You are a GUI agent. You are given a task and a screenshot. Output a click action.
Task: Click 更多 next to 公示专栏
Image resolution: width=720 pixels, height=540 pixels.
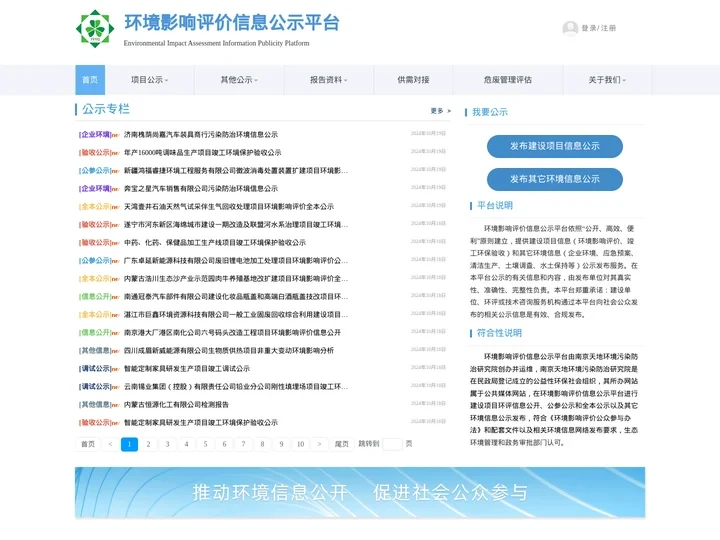click(x=440, y=111)
